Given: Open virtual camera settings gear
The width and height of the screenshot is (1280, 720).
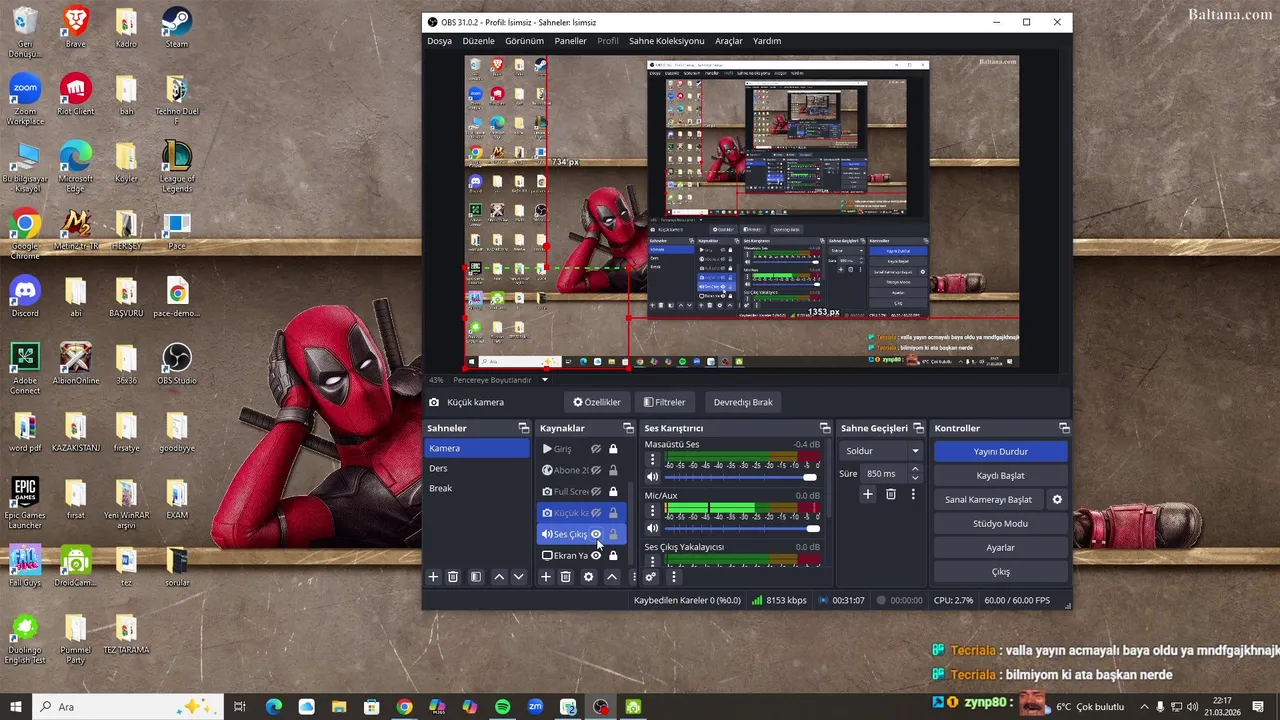Looking at the screenshot, I should click(x=1057, y=499).
